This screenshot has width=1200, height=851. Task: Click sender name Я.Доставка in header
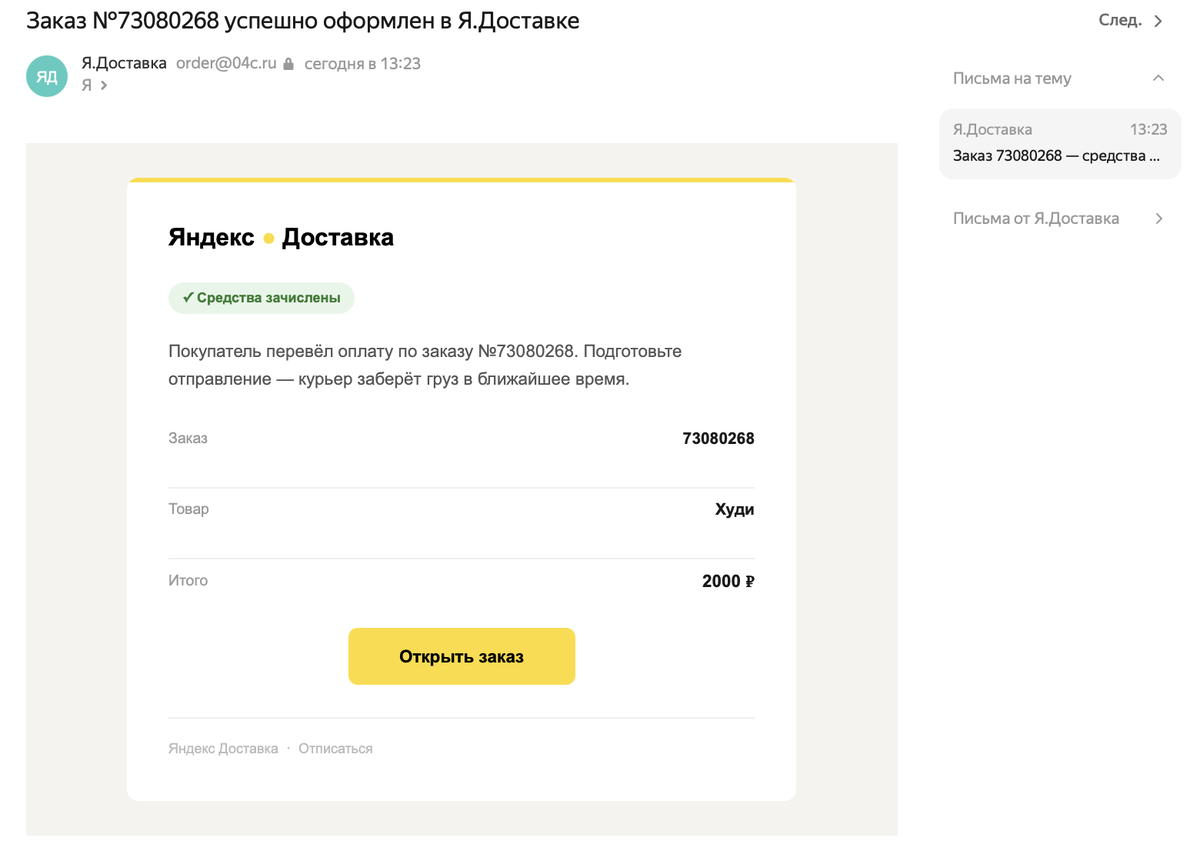pyautogui.click(x=124, y=63)
